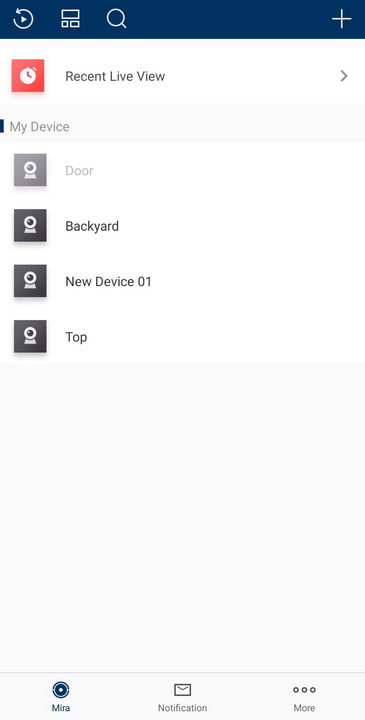Viewport: 365px width, 720px height.
Task: Select the Top camera icon
Action: (x=30, y=337)
